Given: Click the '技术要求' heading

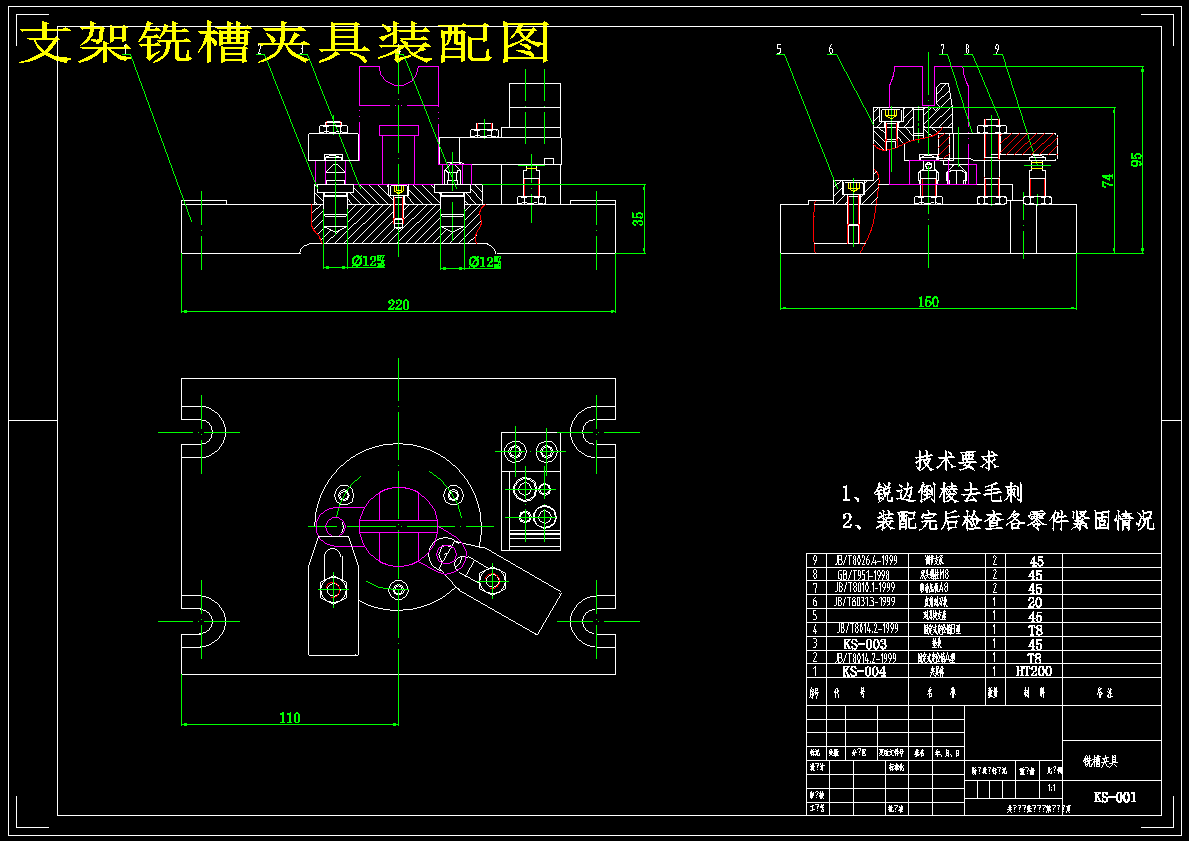Looking at the screenshot, I should tap(957, 460).
